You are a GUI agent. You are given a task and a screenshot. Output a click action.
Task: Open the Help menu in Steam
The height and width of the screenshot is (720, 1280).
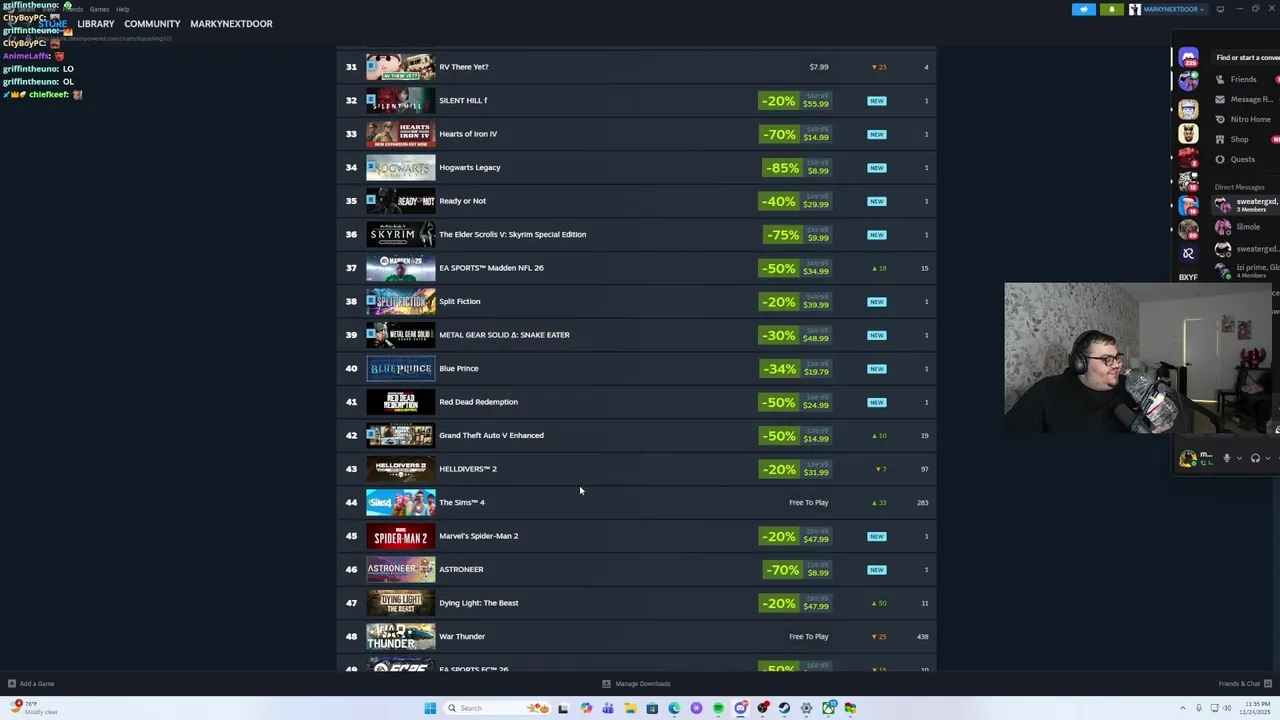[x=122, y=9]
